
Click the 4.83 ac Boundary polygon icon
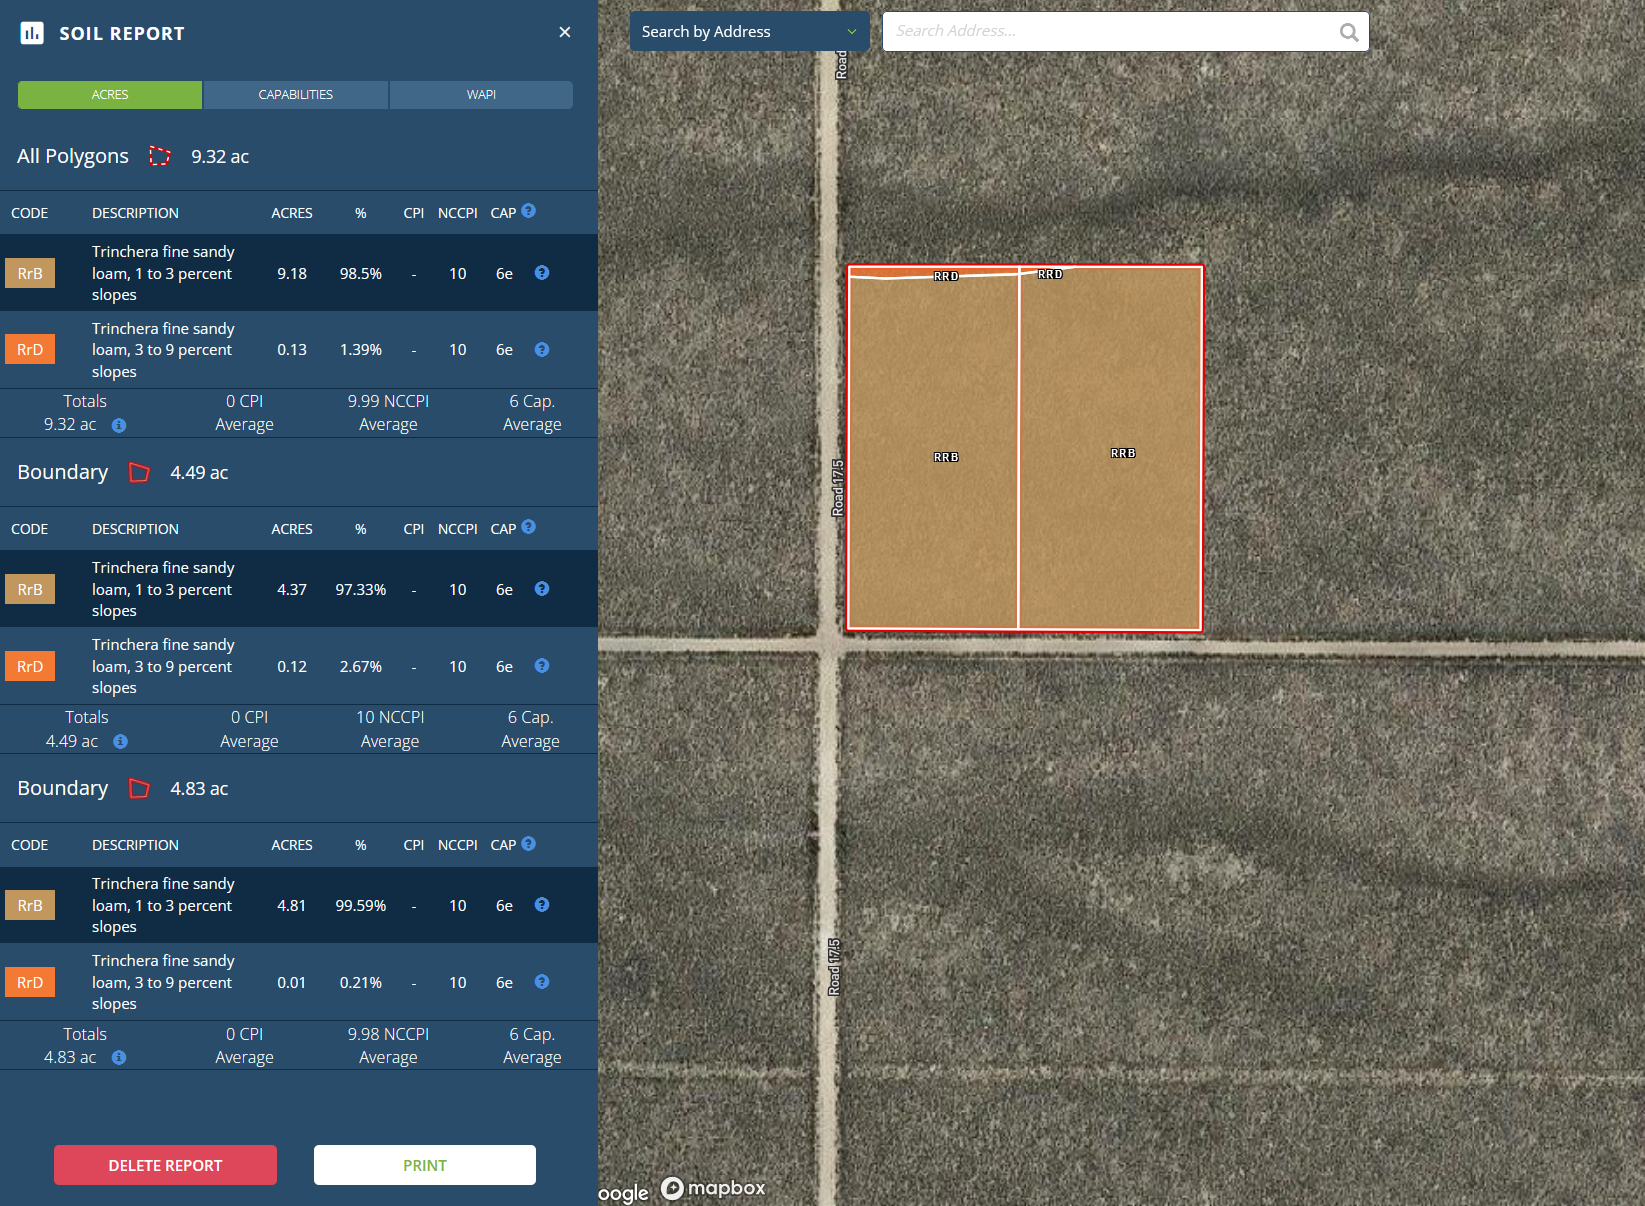click(140, 789)
